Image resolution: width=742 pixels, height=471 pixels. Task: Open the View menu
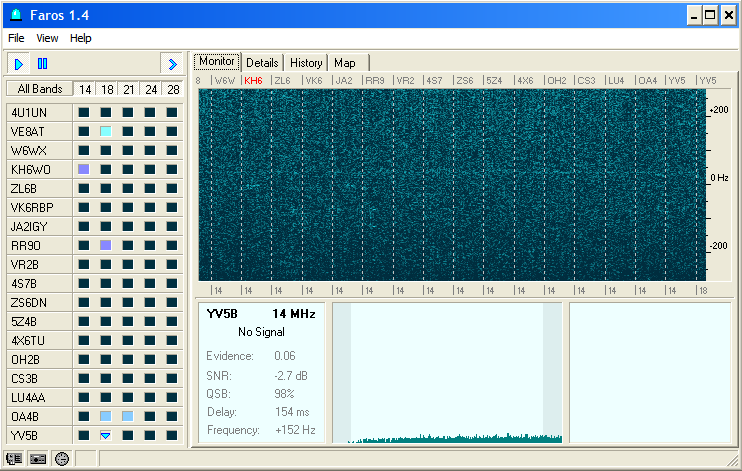(x=47, y=38)
